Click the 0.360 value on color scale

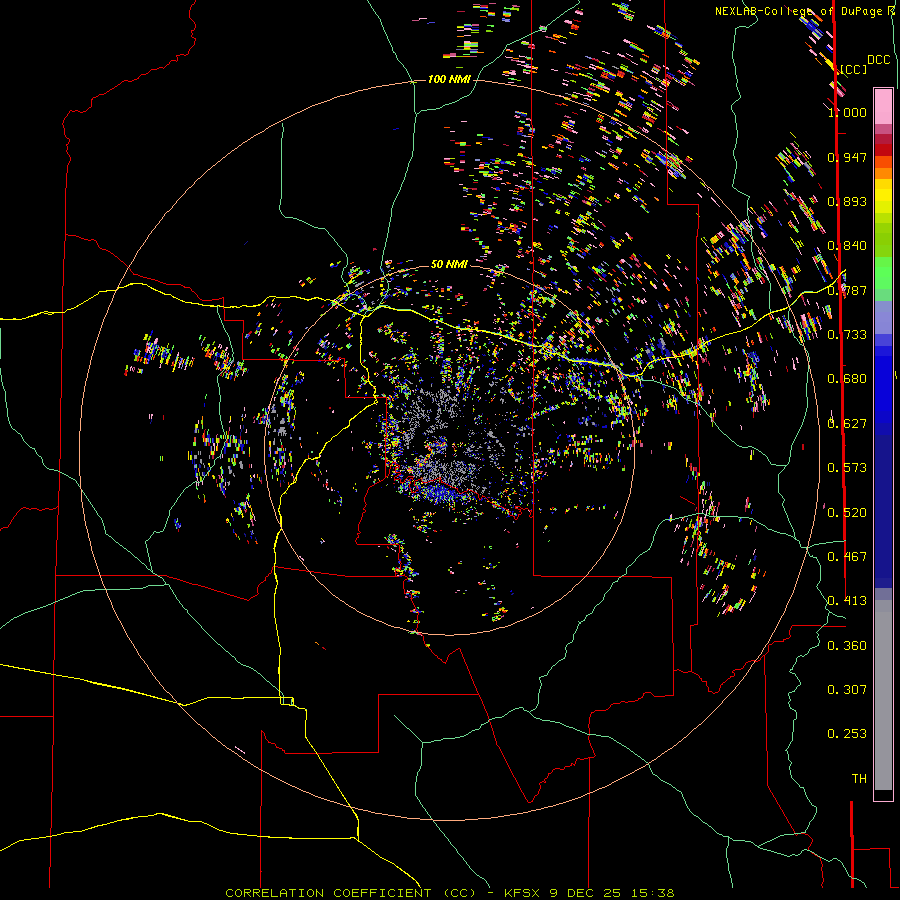click(847, 646)
